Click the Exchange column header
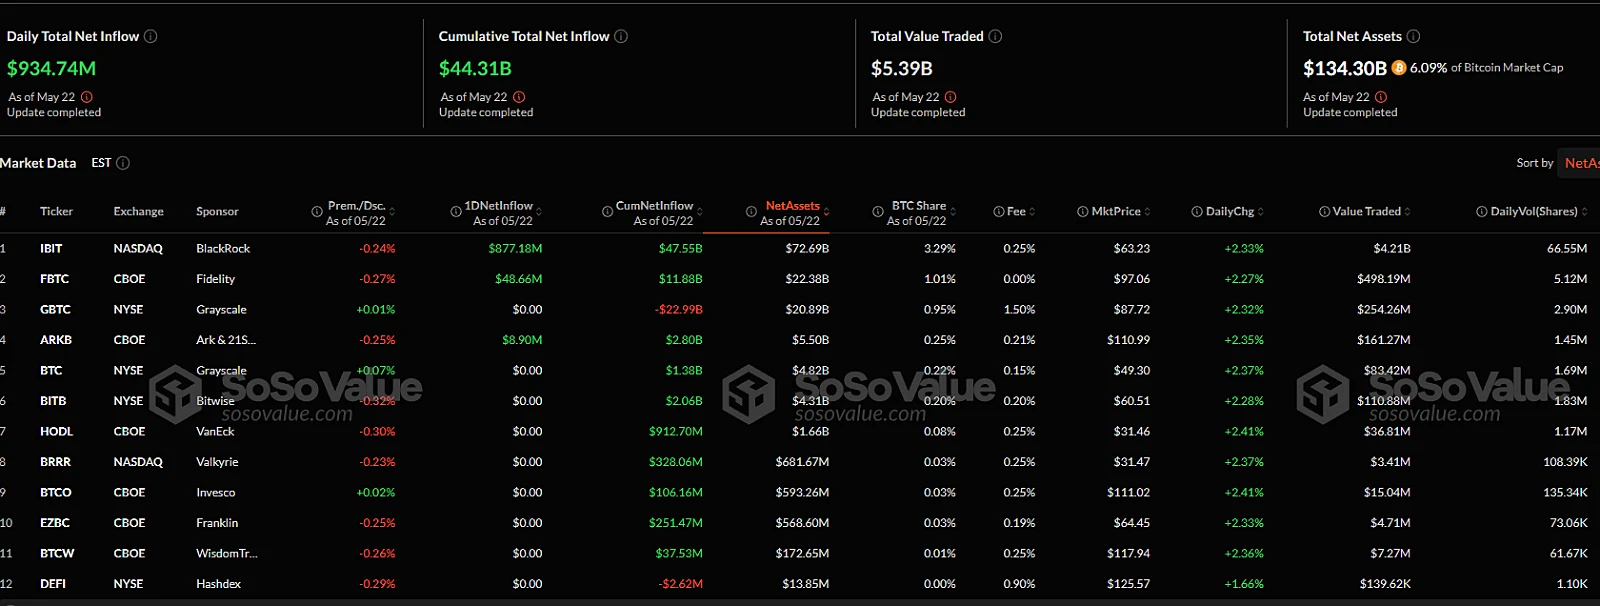The image size is (1600, 606). 139,212
